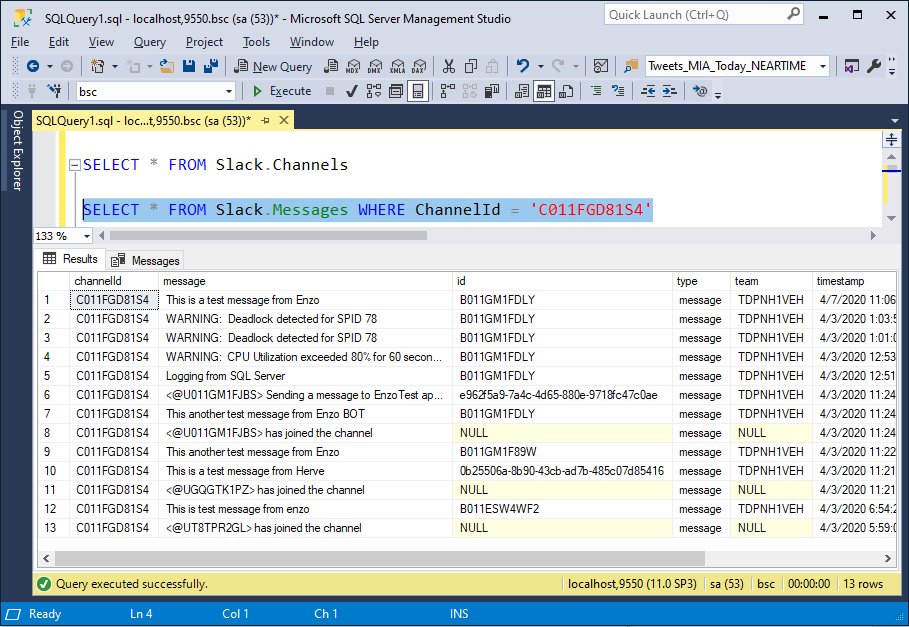Open the File menu
The width and height of the screenshot is (909, 627).
pyautogui.click(x=20, y=42)
